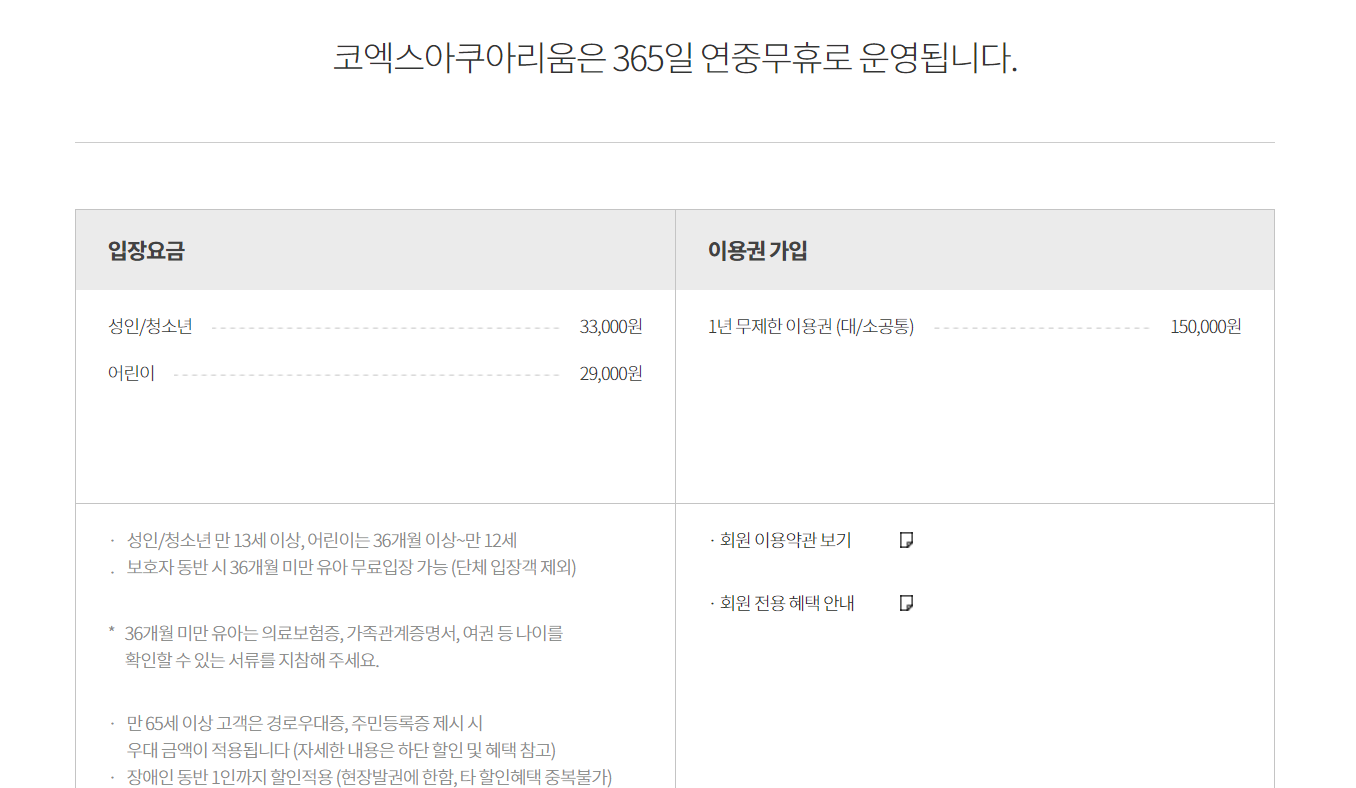Viewport: 1356px width, 788px height.
Task: Click the 150,000원 annual pass price
Action: click(x=1206, y=327)
